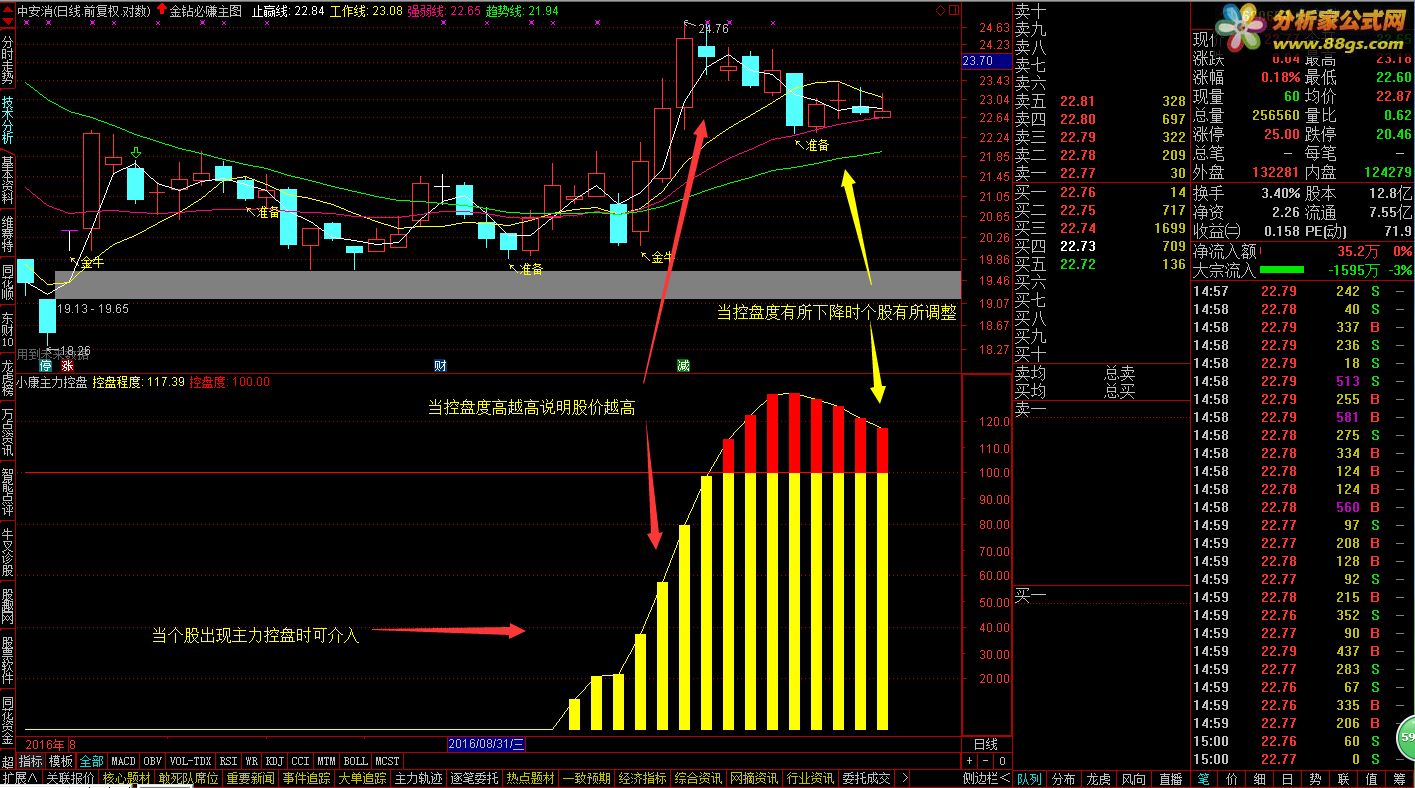Image resolution: width=1415 pixels, height=788 pixels.
Task: Open the 牛叉诊股 sidebar tab
Action: [x=8, y=552]
